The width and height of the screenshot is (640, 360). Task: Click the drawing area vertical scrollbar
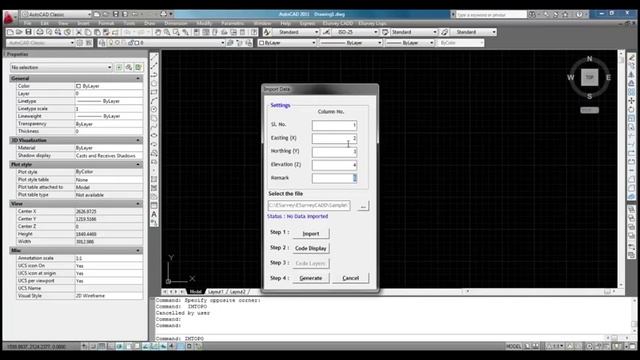621,168
